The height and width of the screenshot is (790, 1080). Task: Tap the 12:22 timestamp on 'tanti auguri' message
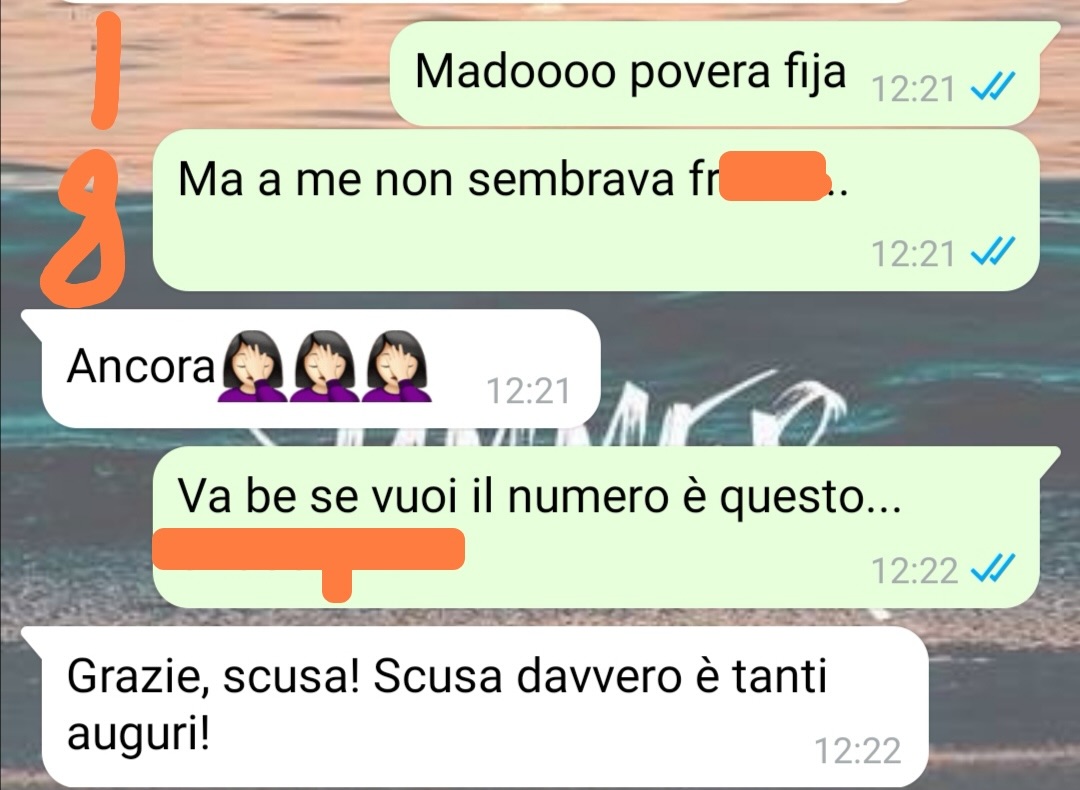click(858, 751)
